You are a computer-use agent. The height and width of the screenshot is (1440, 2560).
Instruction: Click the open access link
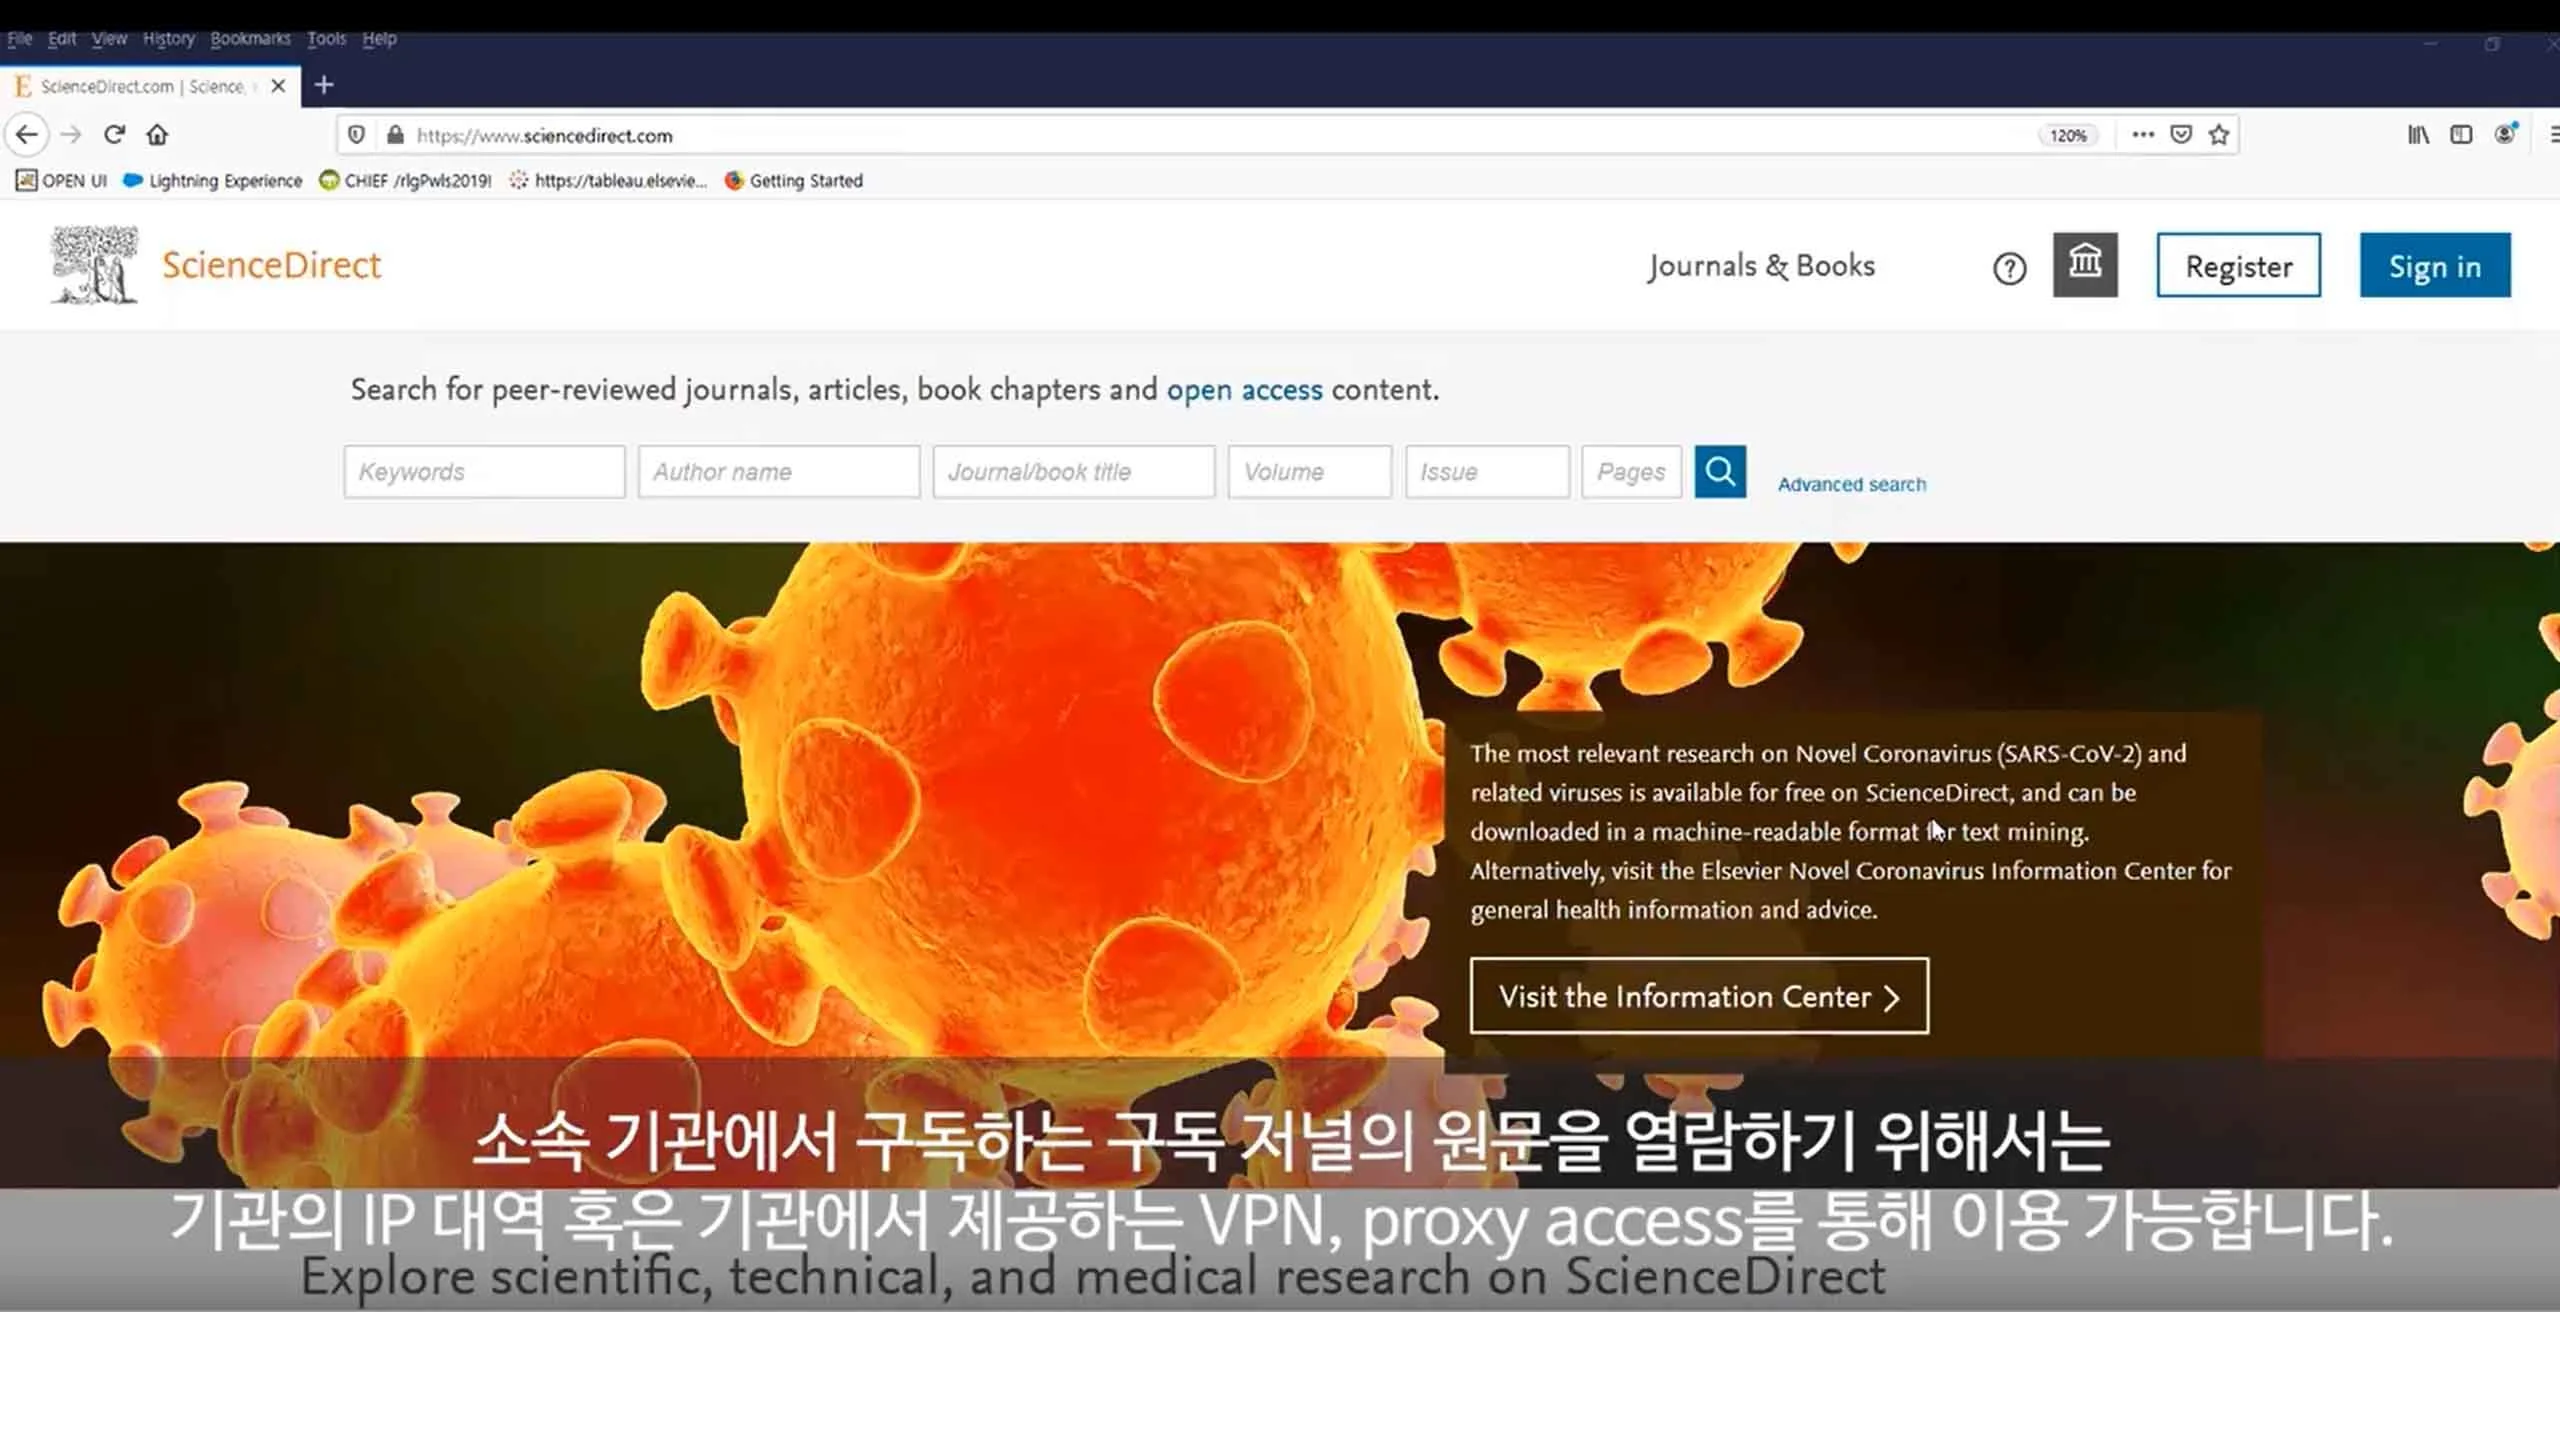pos(1244,390)
